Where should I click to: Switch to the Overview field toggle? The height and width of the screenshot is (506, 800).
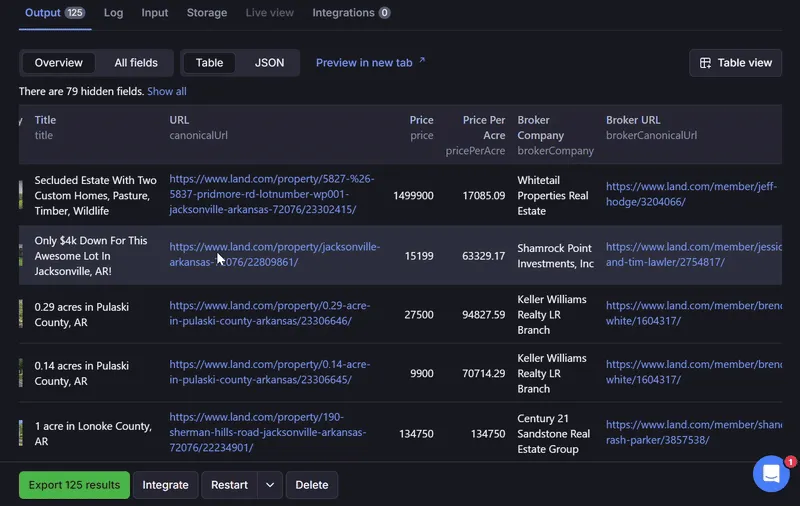tap(59, 63)
